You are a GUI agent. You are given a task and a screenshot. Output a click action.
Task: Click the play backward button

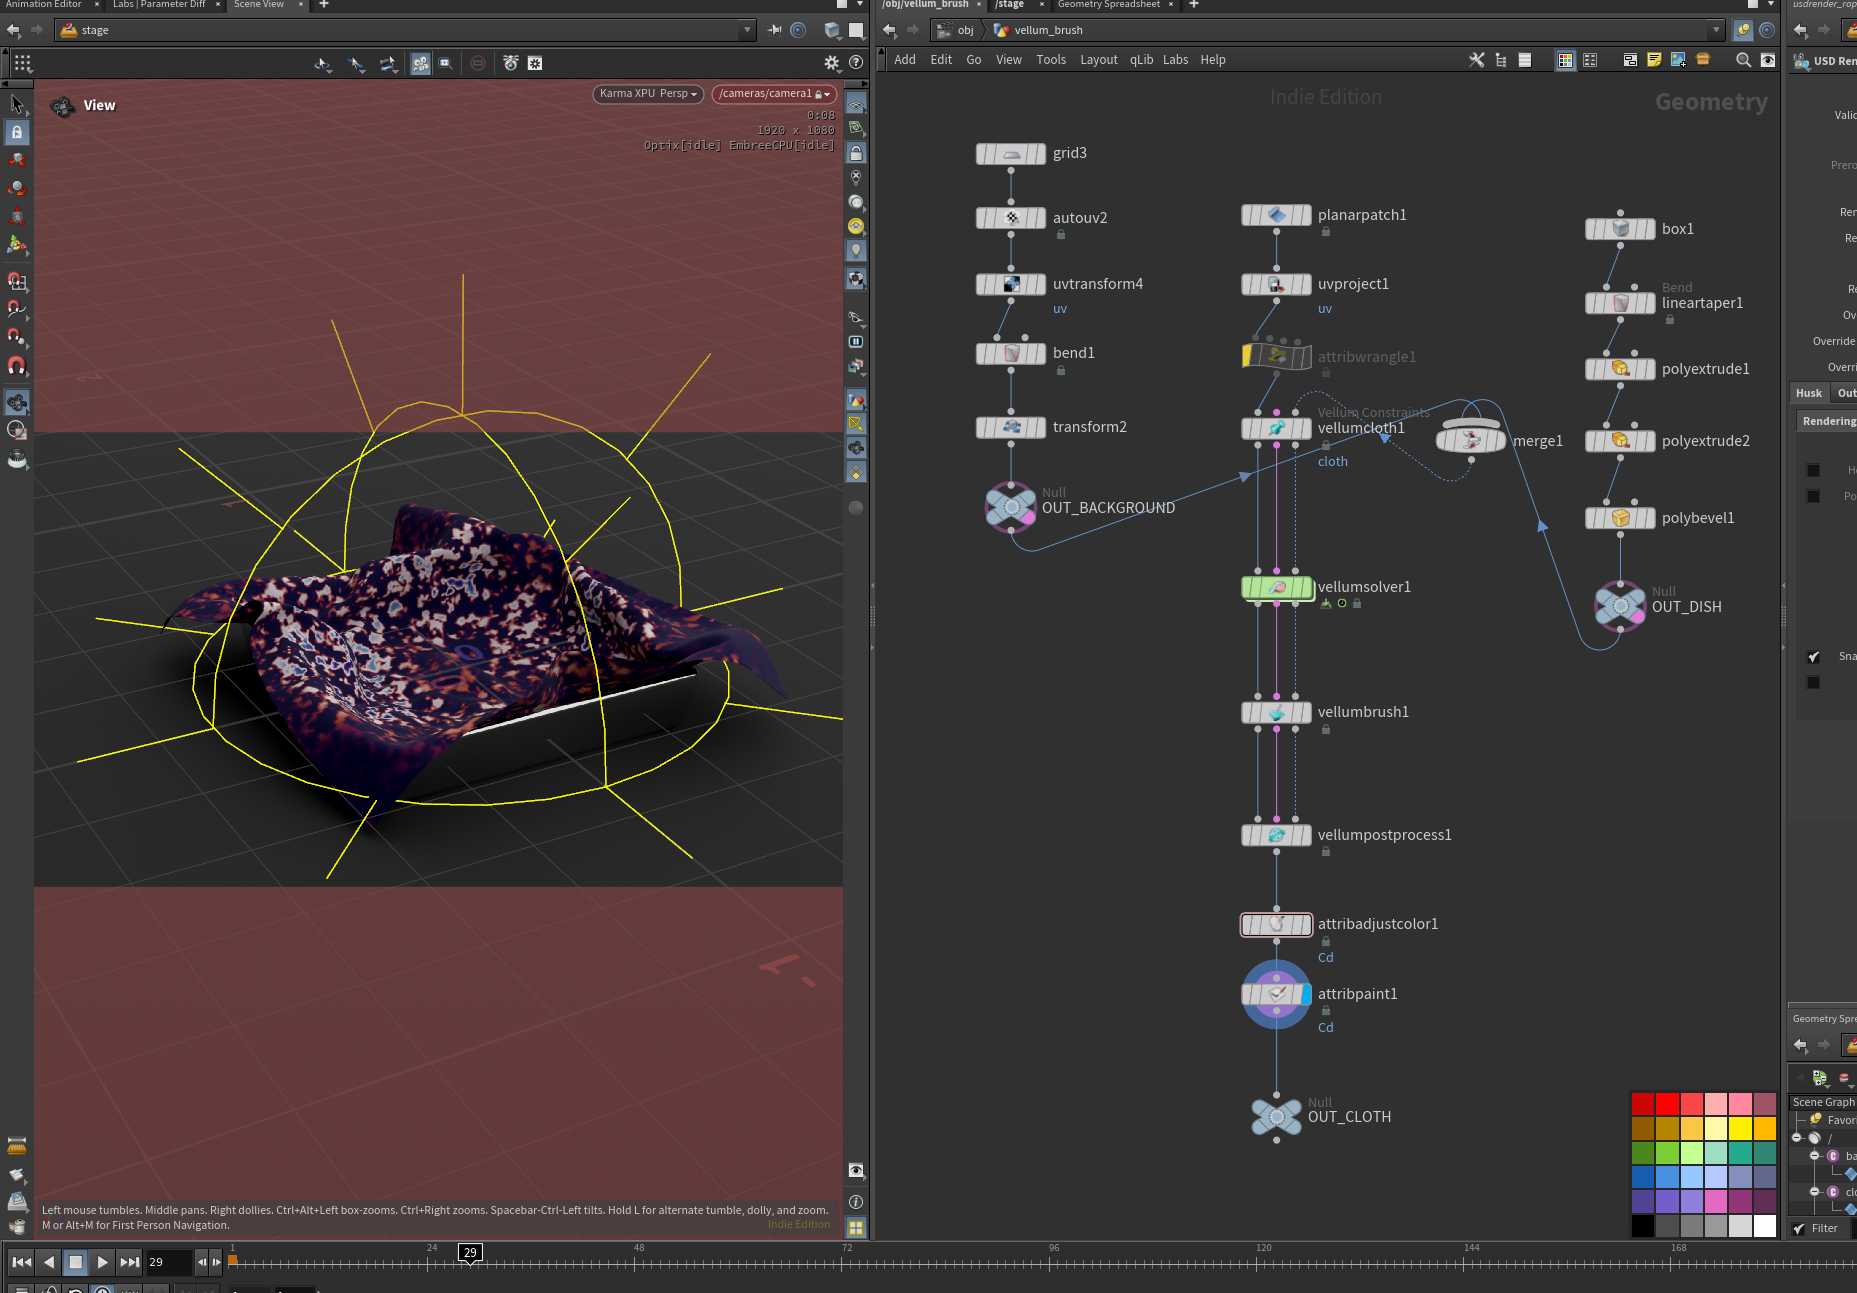(48, 1263)
